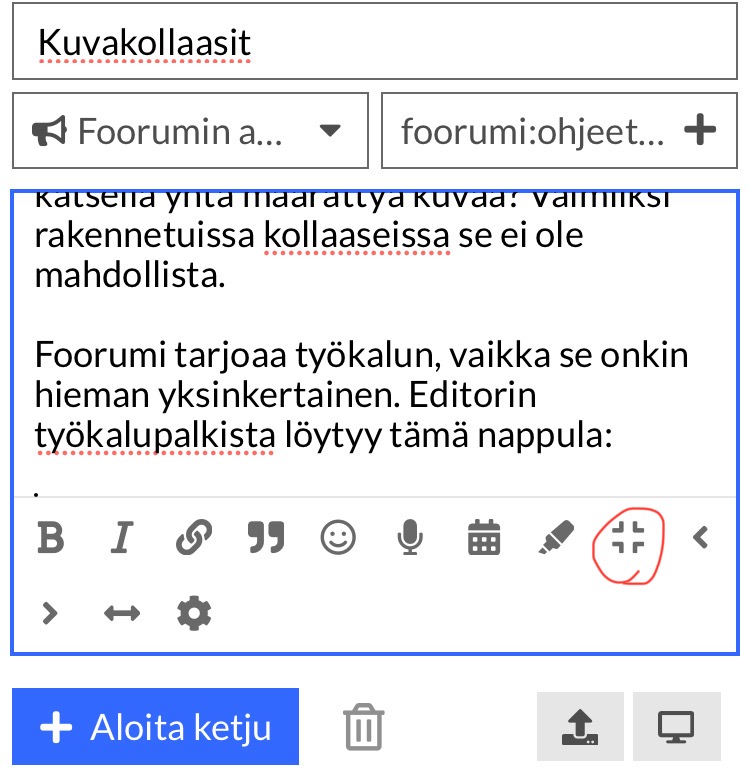Insert a blockquote
750x777 pixels.
coord(265,539)
